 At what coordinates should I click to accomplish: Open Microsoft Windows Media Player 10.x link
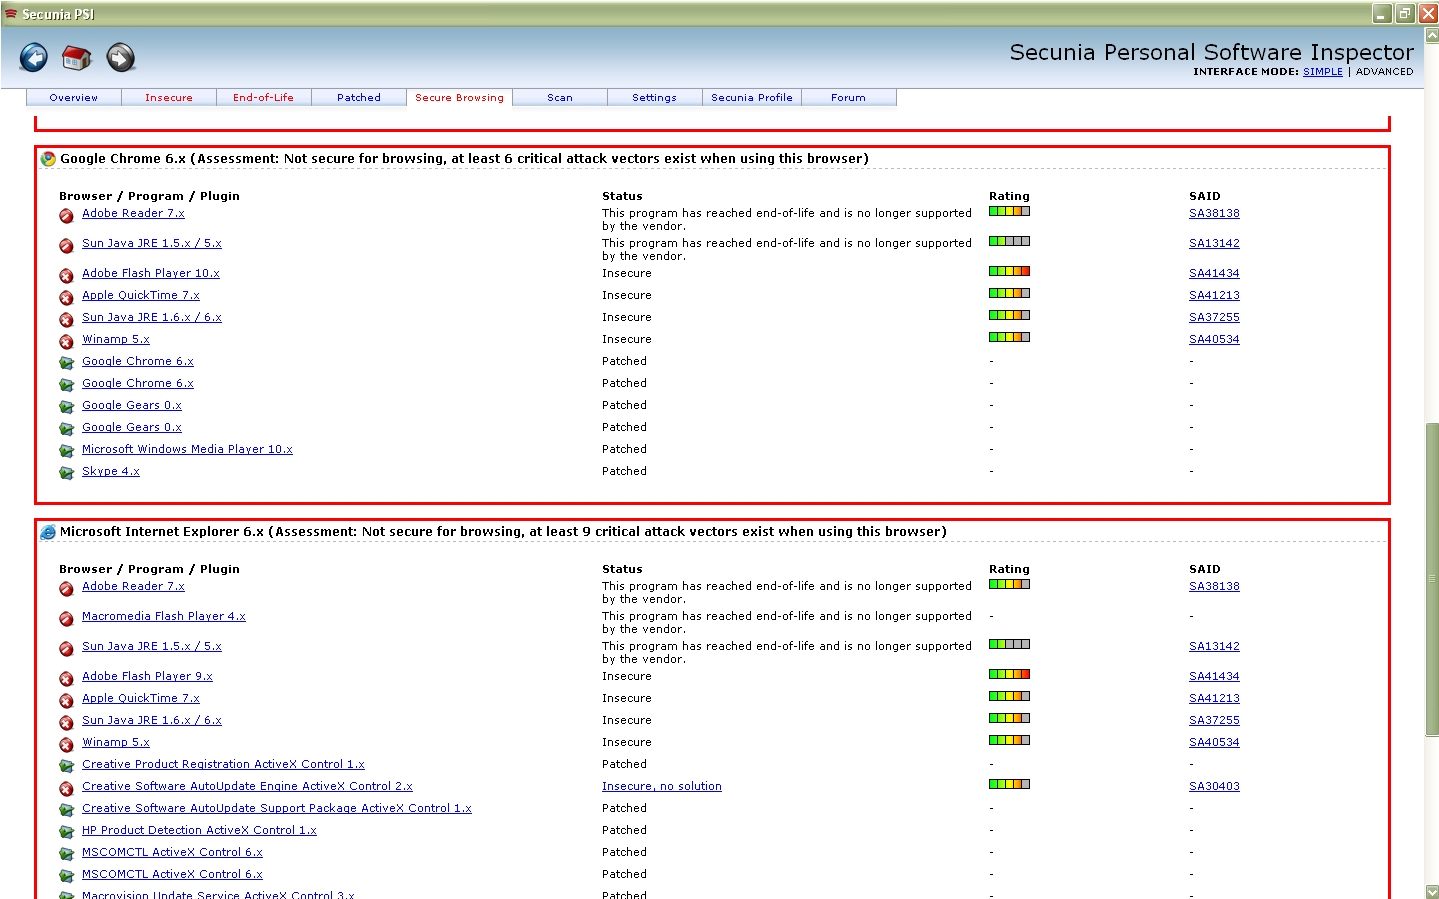tap(187, 449)
